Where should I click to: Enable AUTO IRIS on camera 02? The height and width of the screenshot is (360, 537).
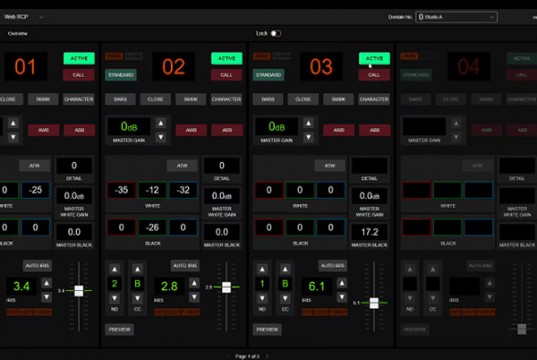coord(185,265)
